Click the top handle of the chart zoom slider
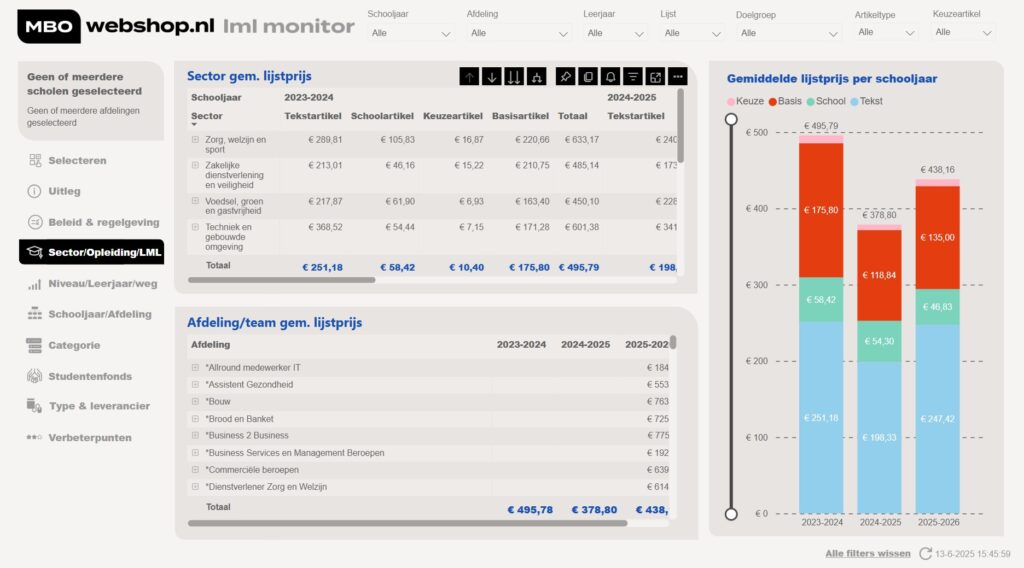1024x568 pixels. (x=731, y=119)
